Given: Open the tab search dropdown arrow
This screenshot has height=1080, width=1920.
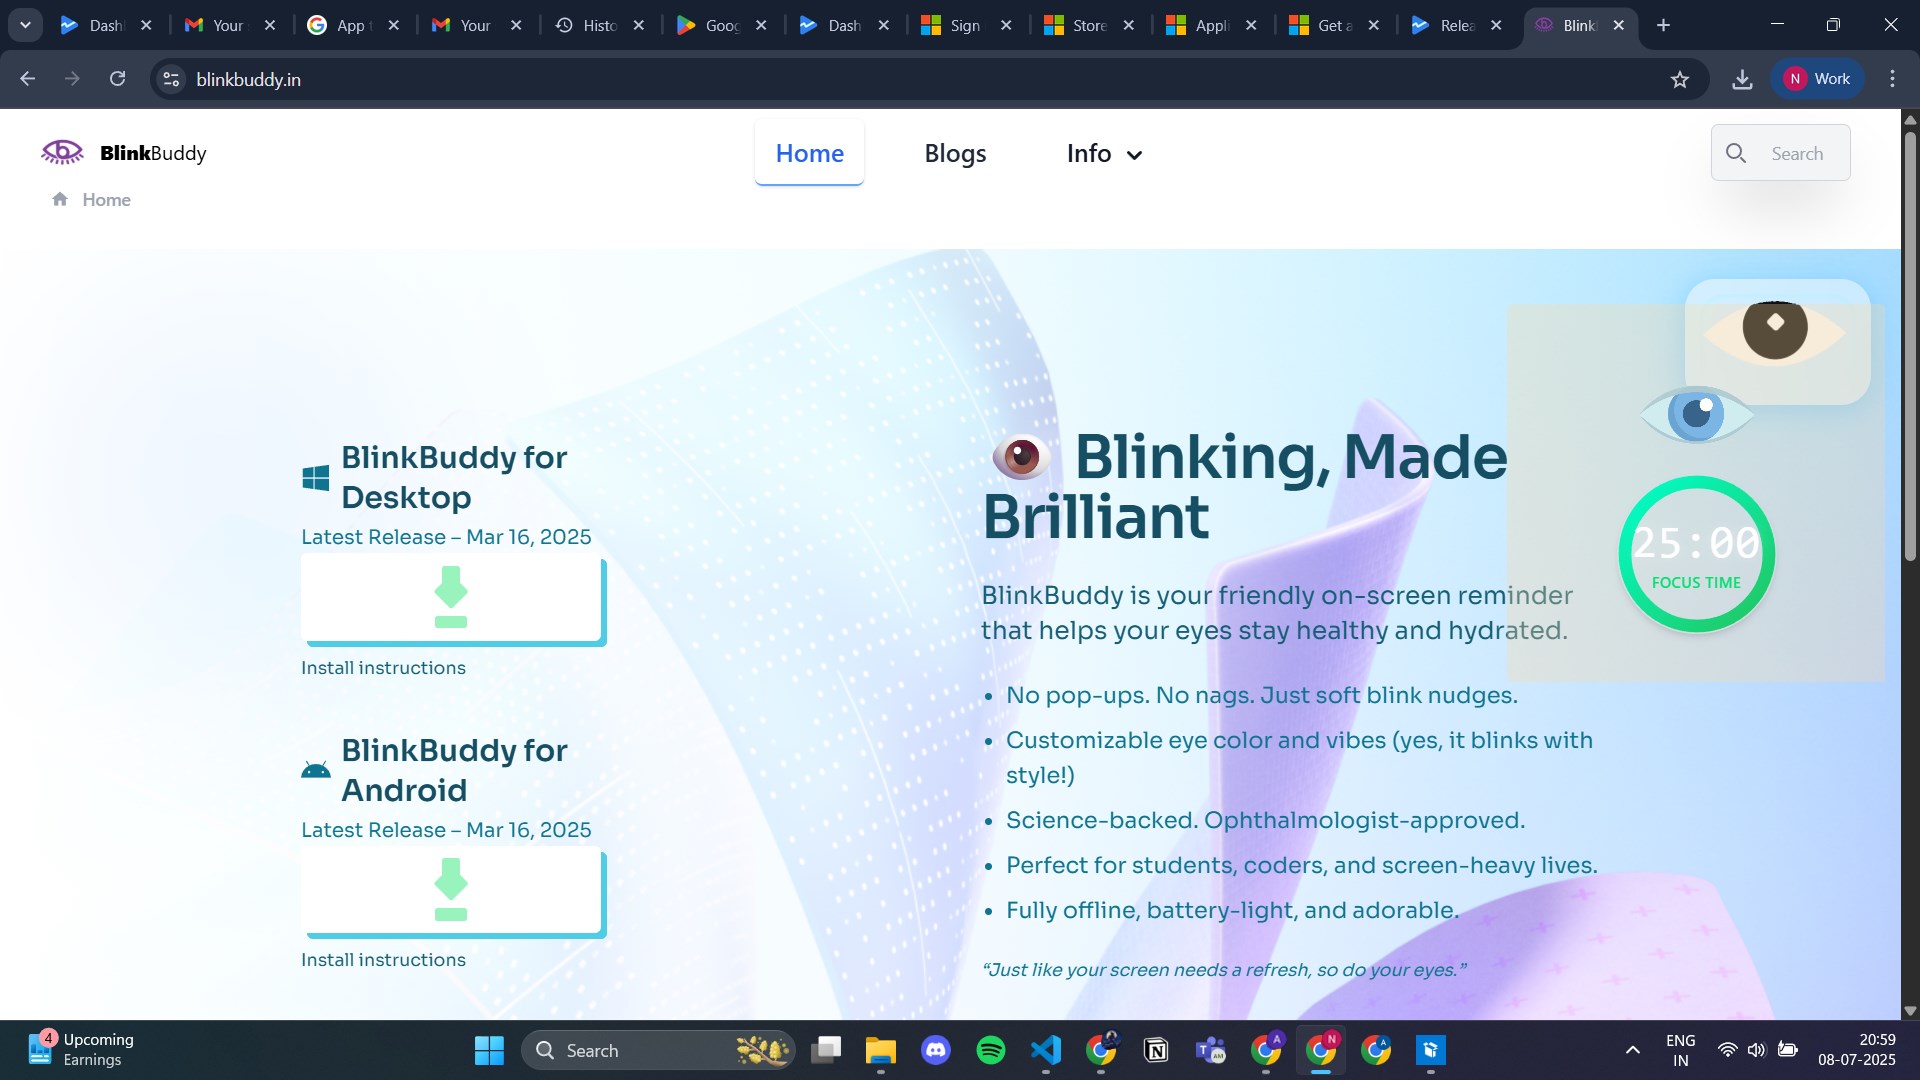Looking at the screenshot, I should point(25,25).
